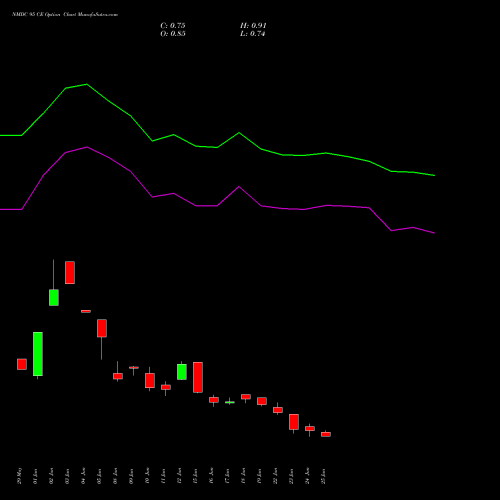Click the 09 Jun date axis label
This screenshot has width=500, height=500.
coord(131,476)
